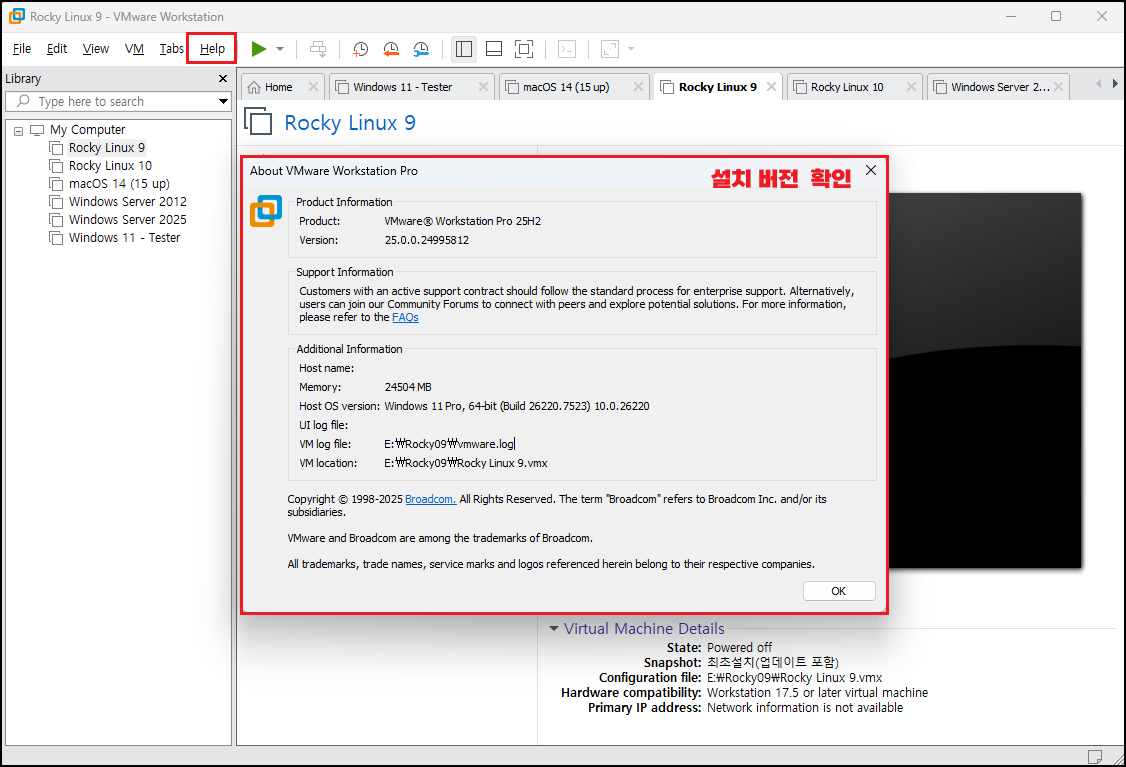Close the Home tab
Screen dimensions: 1126x767
point(313,86)
